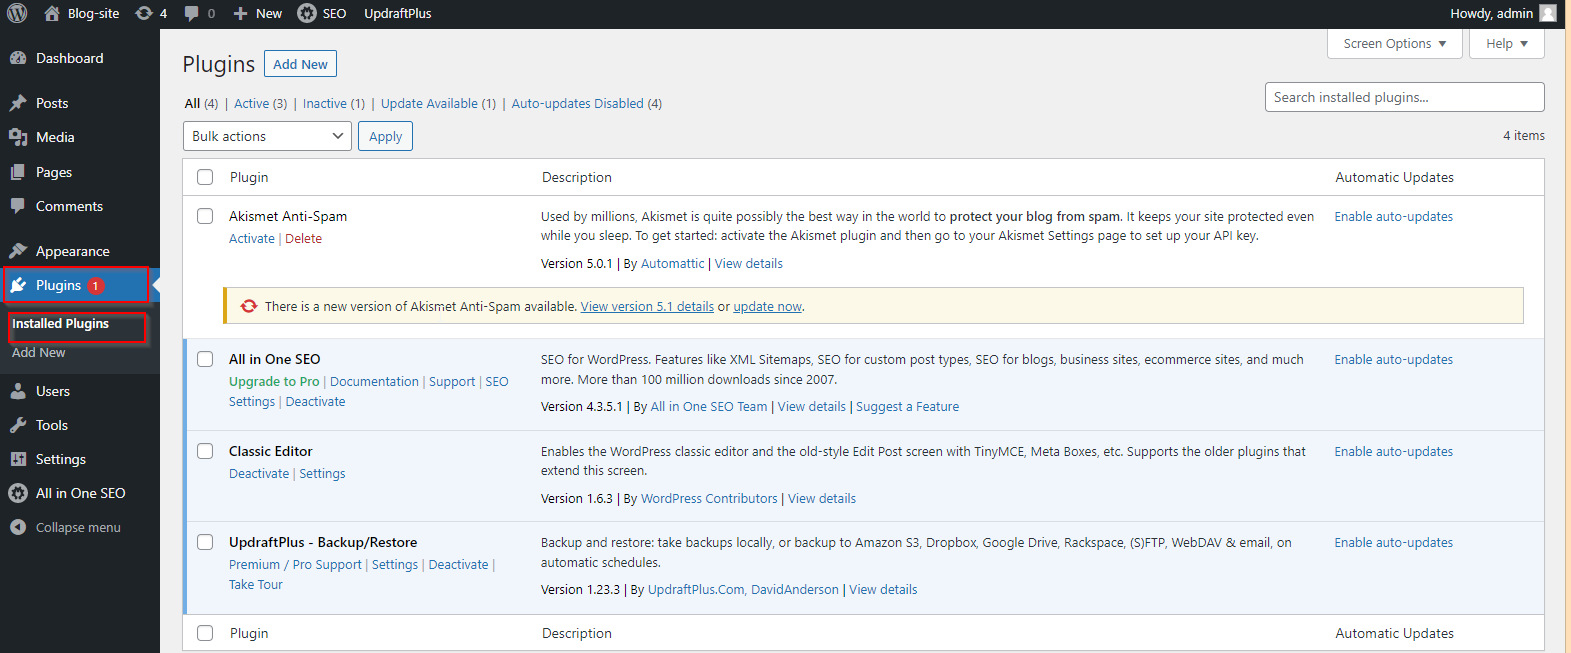
Task: Click the Apply bulk action button
Action: point(385,136)
